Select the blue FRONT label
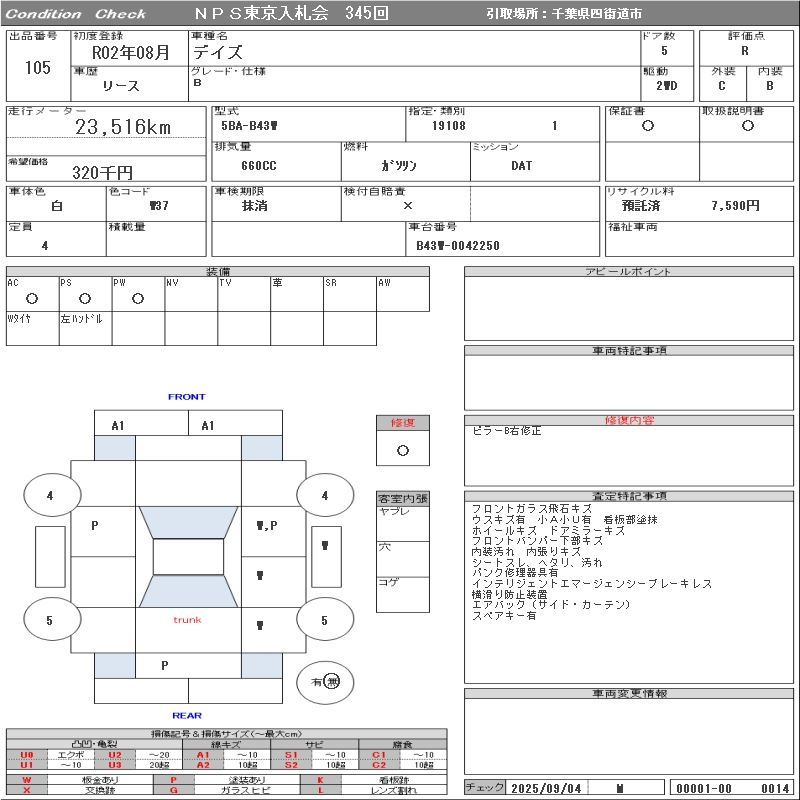 click(x=186, y=396)
